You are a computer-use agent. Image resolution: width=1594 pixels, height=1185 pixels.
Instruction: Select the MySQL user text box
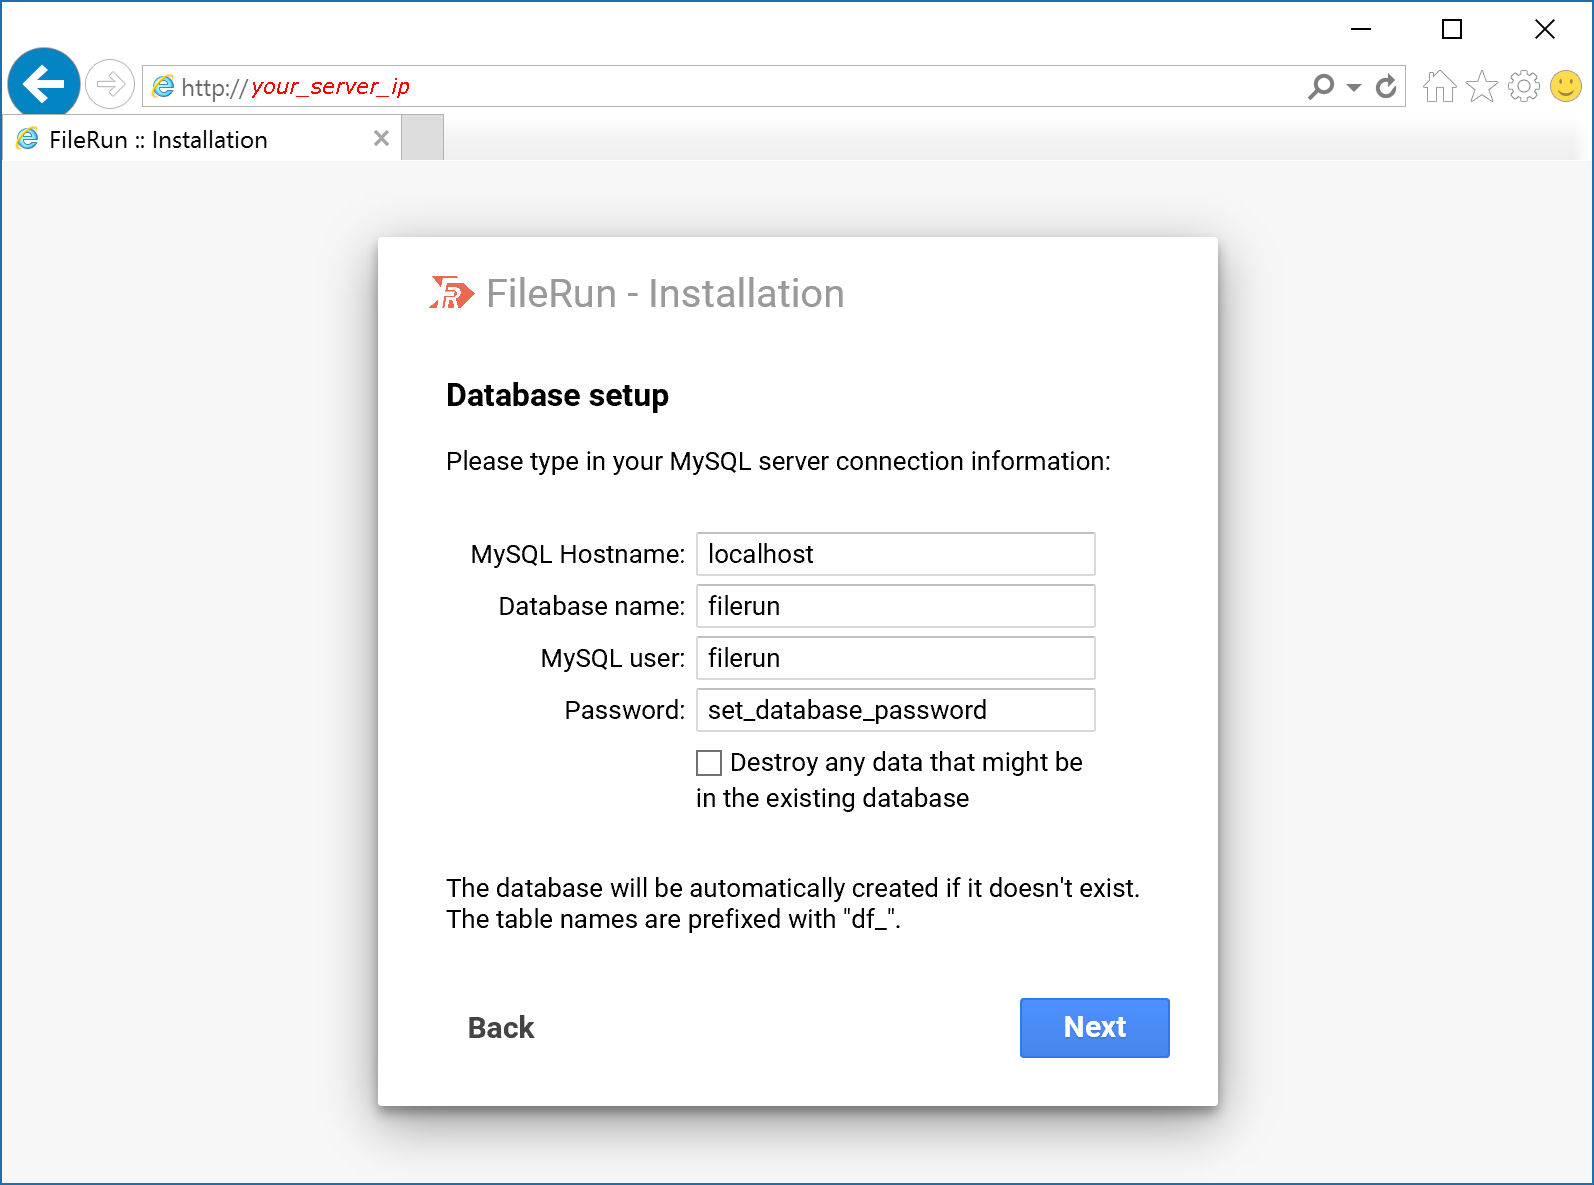(895, 658)
